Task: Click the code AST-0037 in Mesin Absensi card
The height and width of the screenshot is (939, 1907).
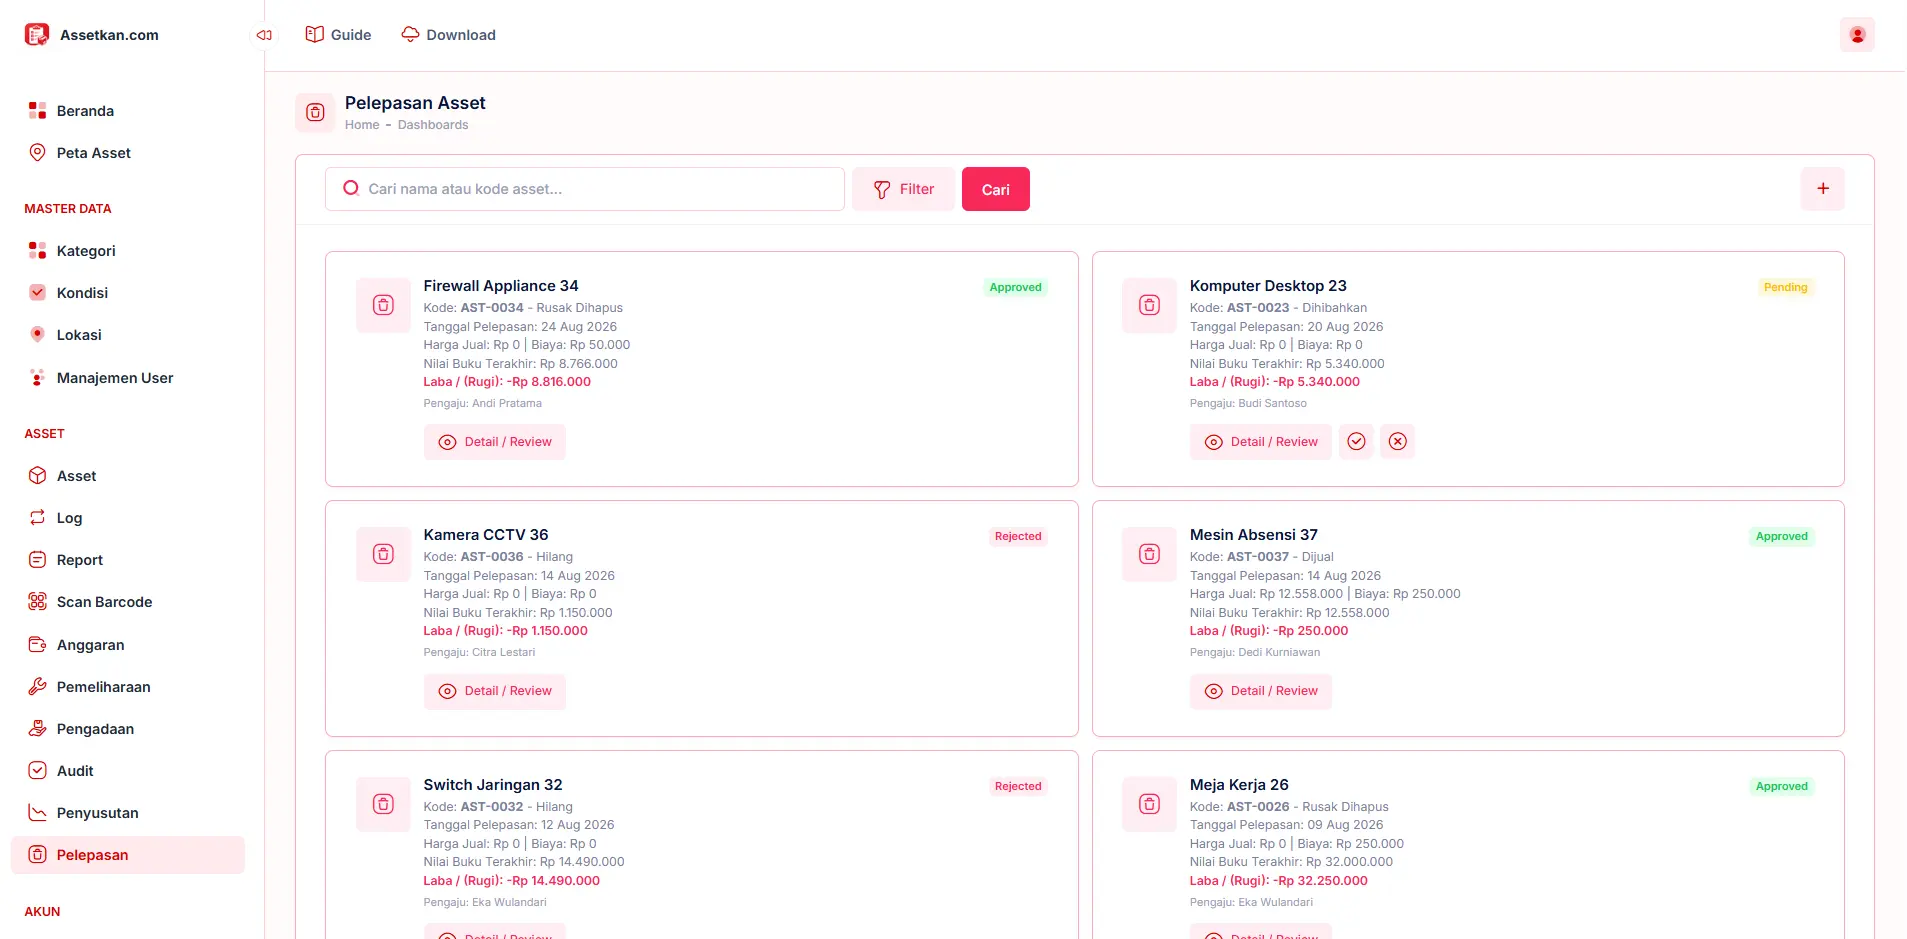Action: point(1258,557)
